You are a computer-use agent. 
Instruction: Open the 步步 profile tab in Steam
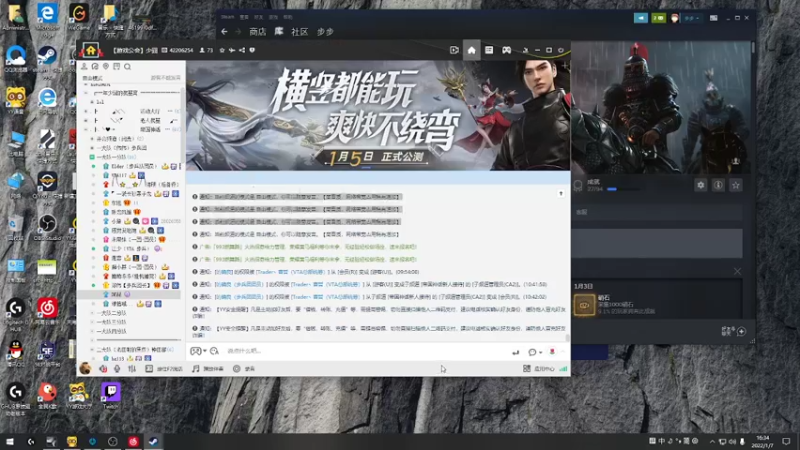(x=325, y=32)
